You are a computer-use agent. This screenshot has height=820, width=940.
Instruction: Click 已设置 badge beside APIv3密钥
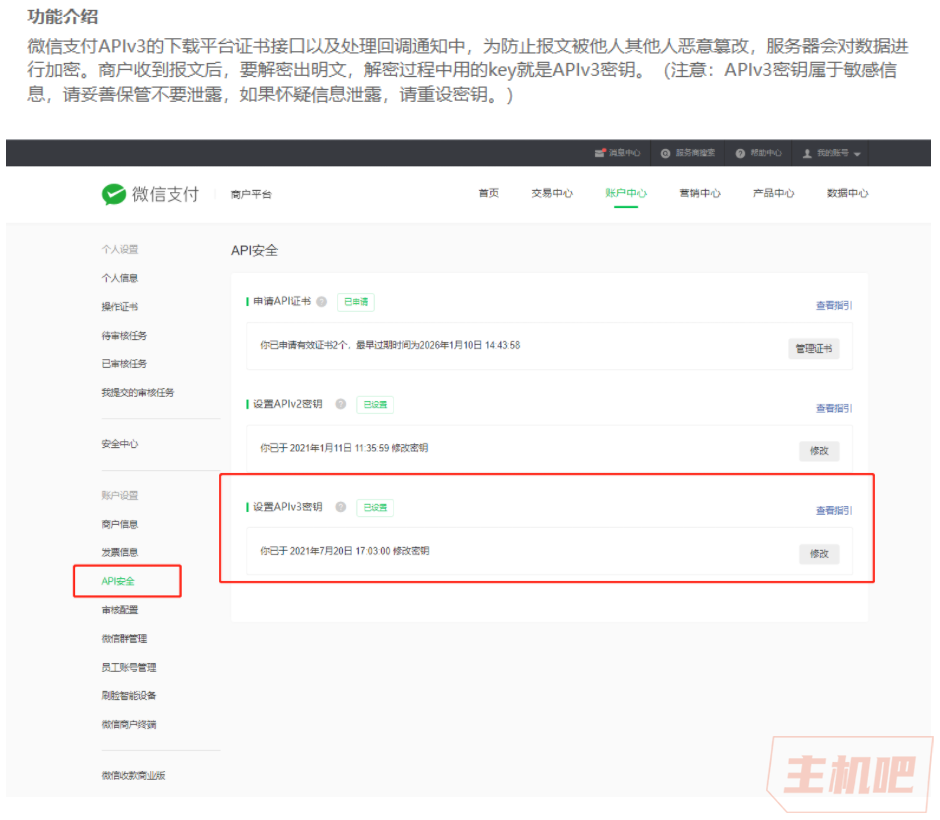(375, 508)
